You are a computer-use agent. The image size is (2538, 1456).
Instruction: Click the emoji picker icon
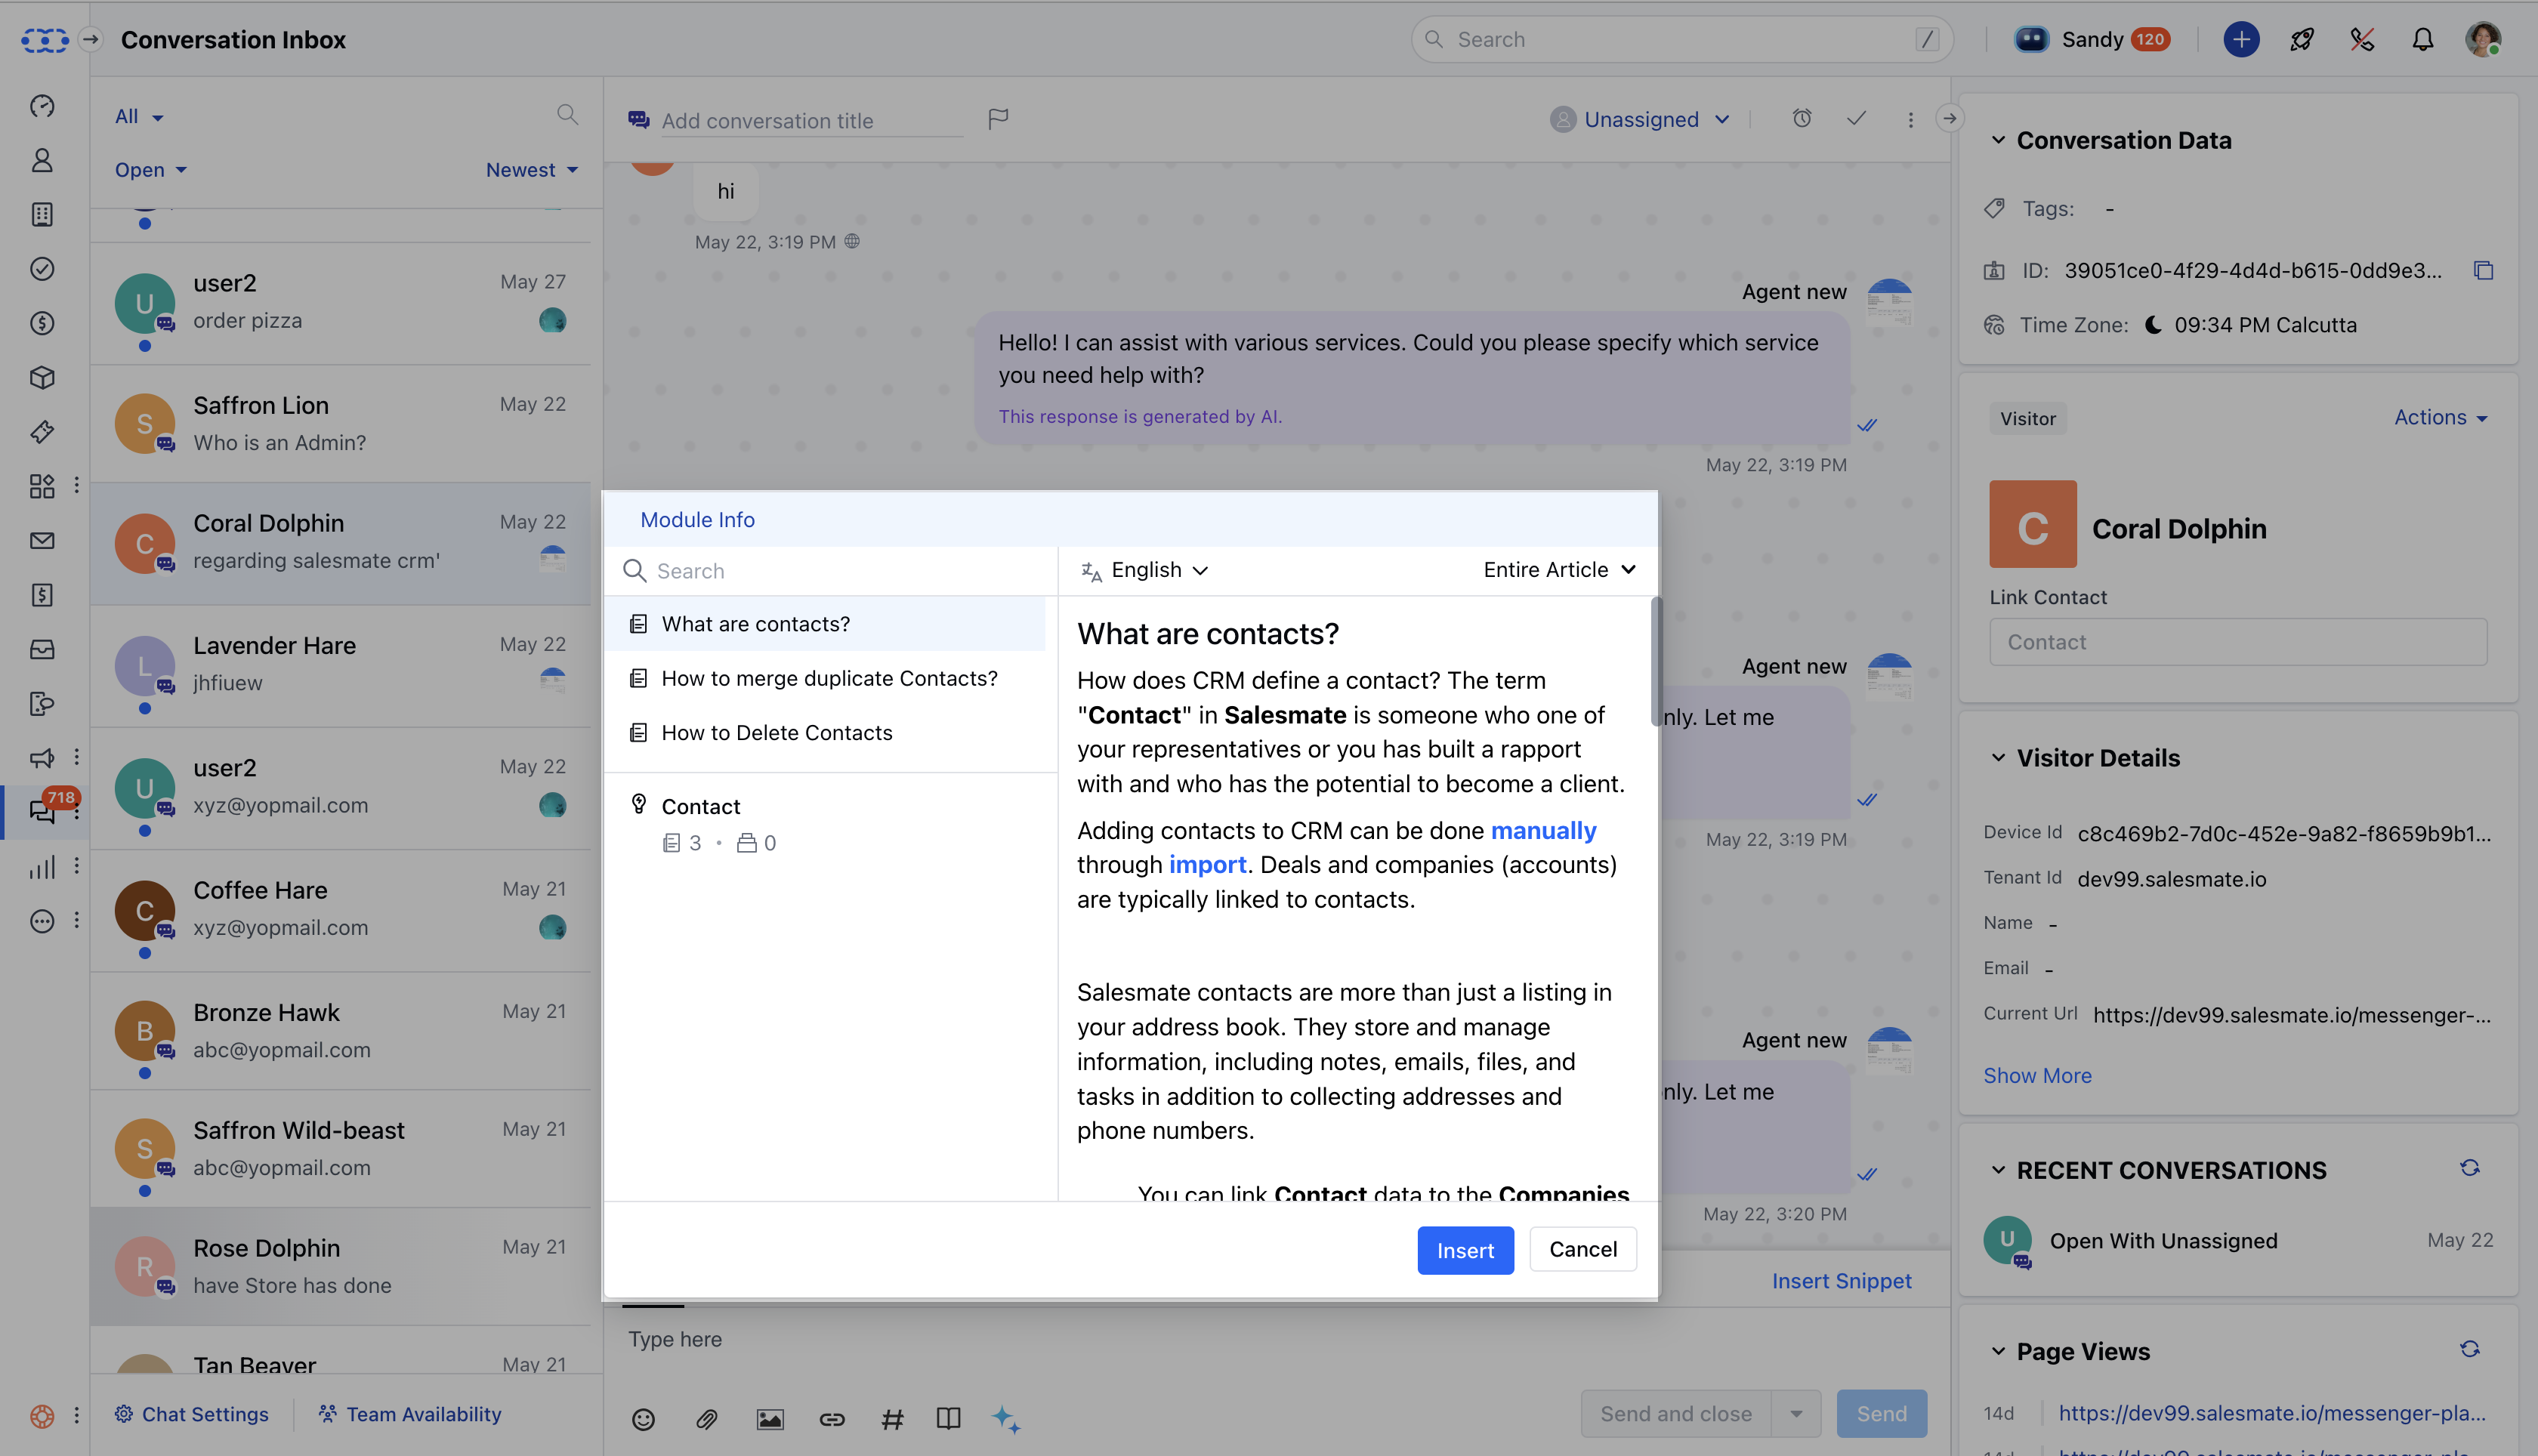[643, 1419]
